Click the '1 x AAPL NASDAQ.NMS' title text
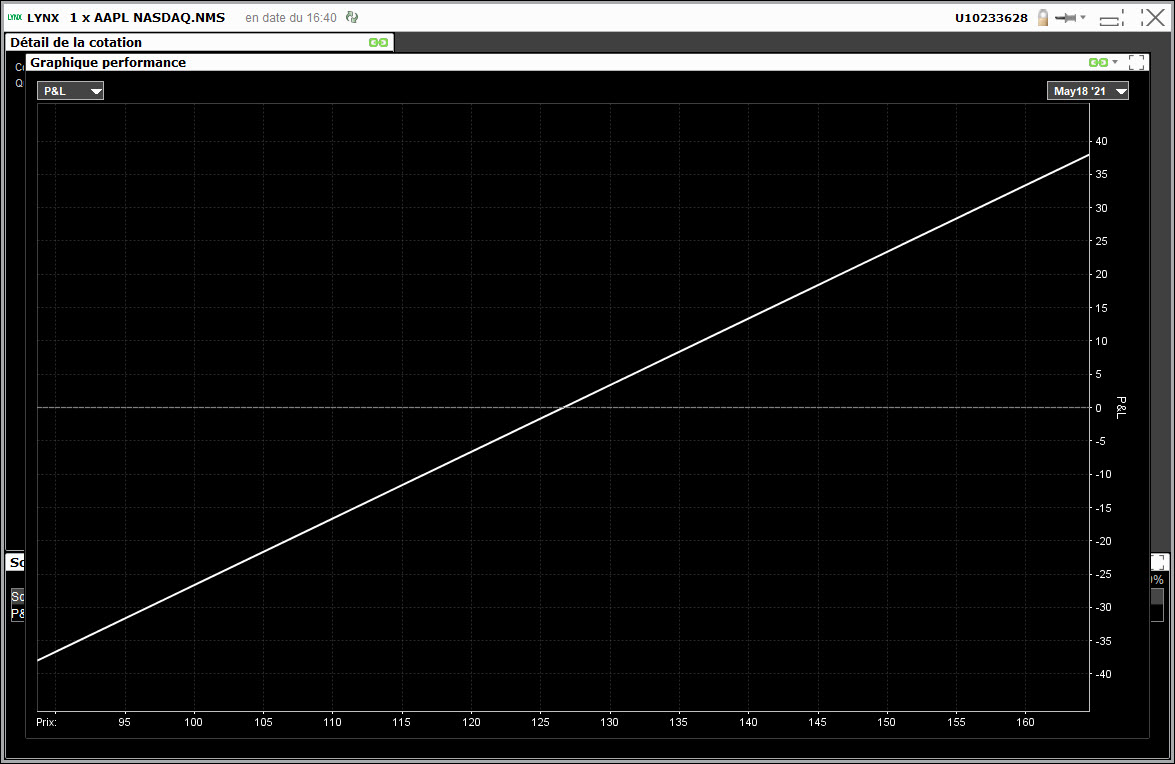The width and height of the screenshot is (1175, 764). (148, 17)
